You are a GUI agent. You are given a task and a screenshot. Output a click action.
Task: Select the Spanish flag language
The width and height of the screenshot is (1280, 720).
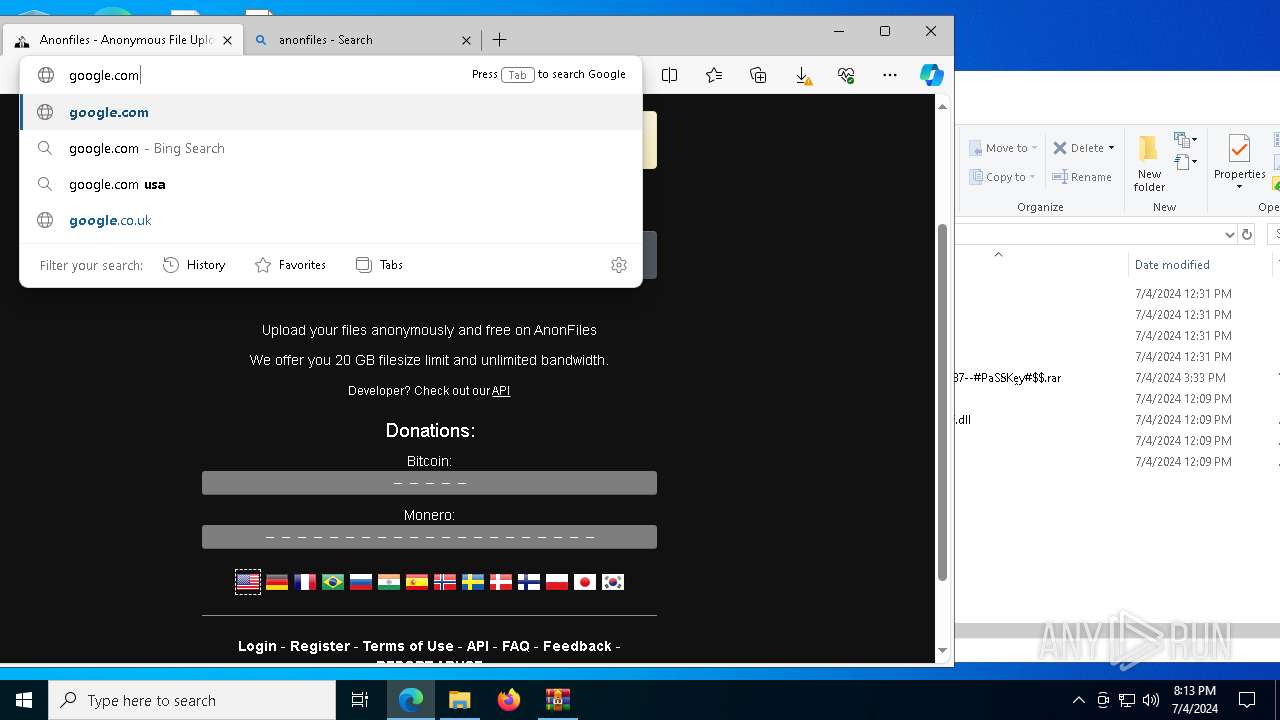pyautogui.click(x=417, y=582)
